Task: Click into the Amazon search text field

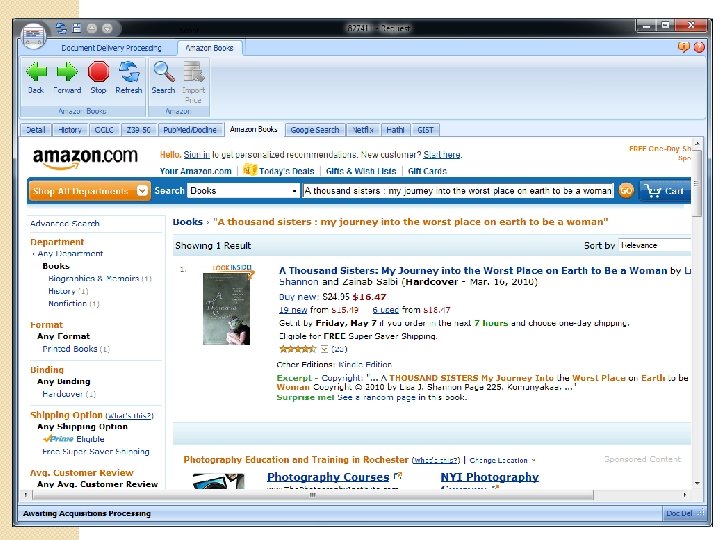Action: tap(458, 191)
